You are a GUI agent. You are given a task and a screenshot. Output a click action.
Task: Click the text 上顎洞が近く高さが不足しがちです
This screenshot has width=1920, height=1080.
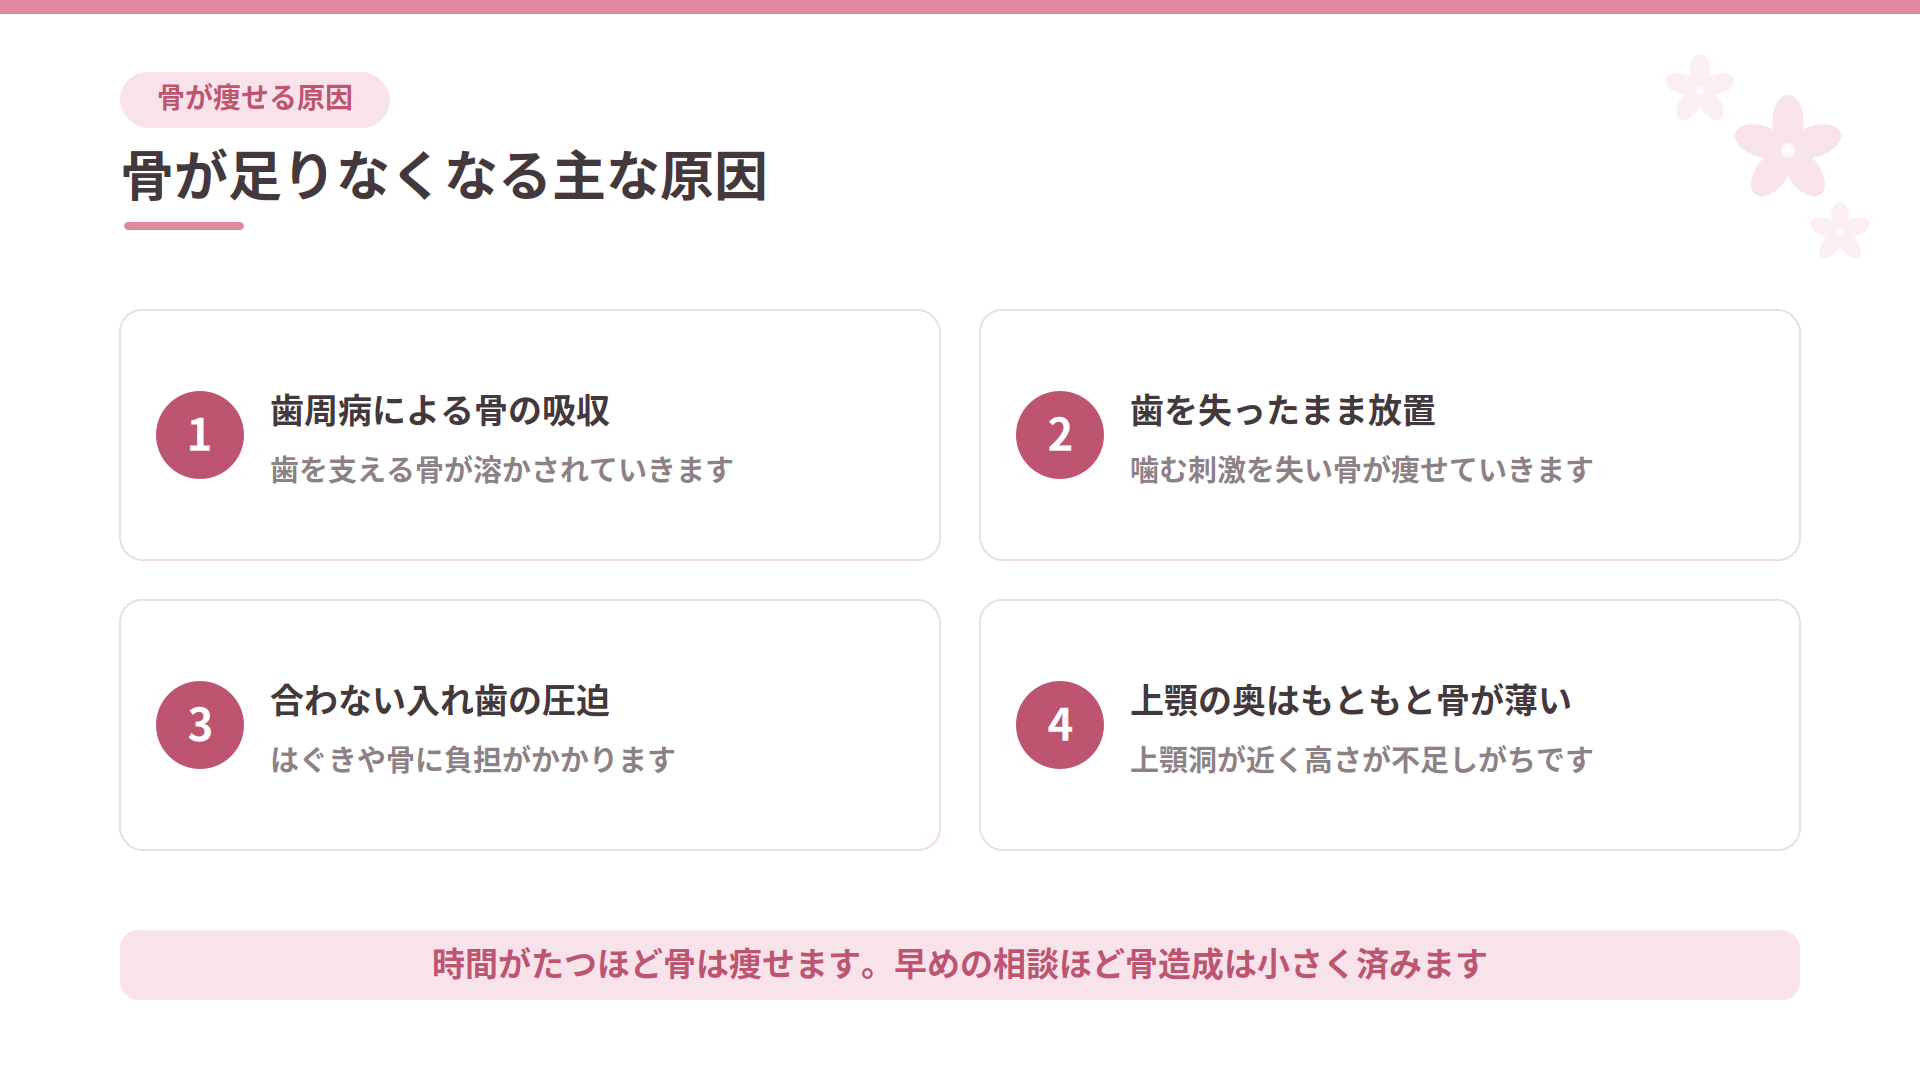[1362, 759]
